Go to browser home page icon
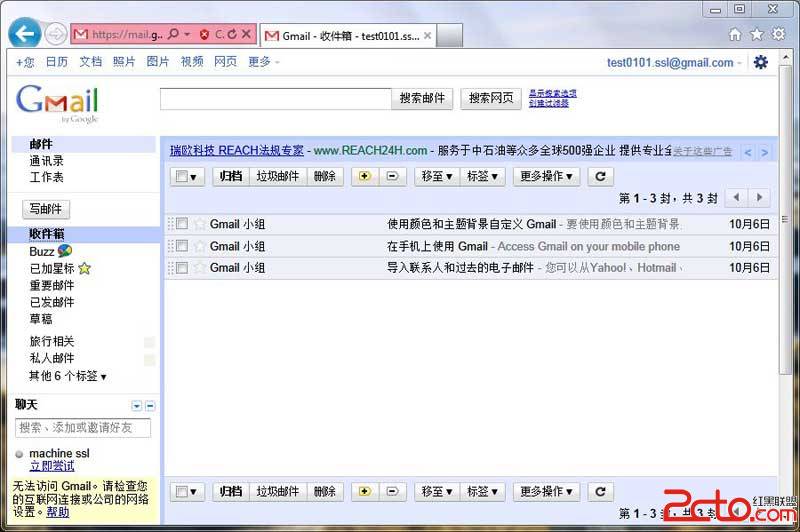 tap(735, 35)
